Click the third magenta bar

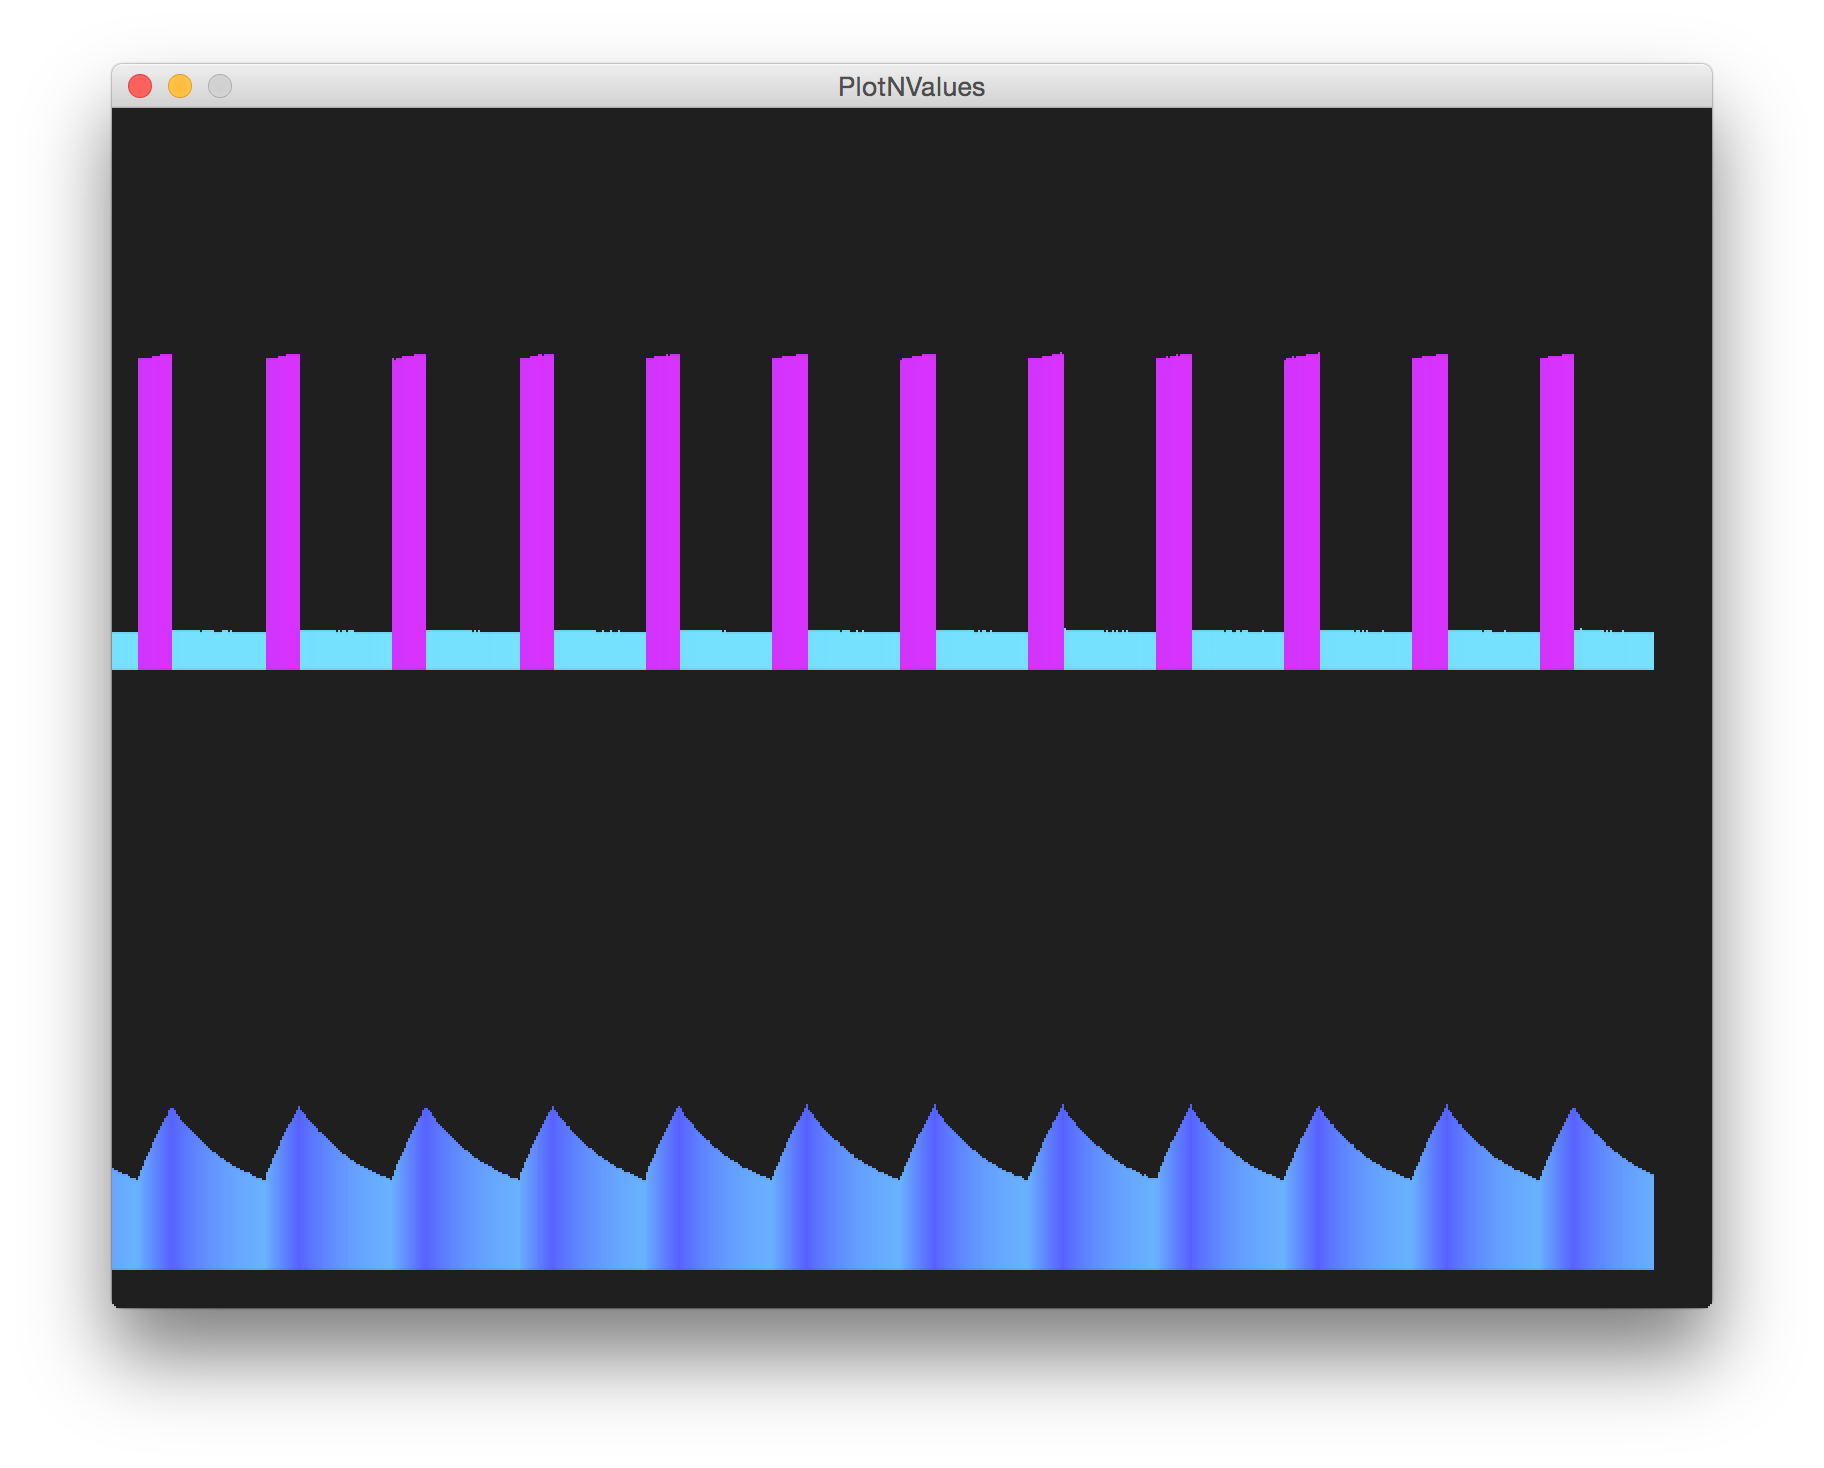(x=410, y=500)
